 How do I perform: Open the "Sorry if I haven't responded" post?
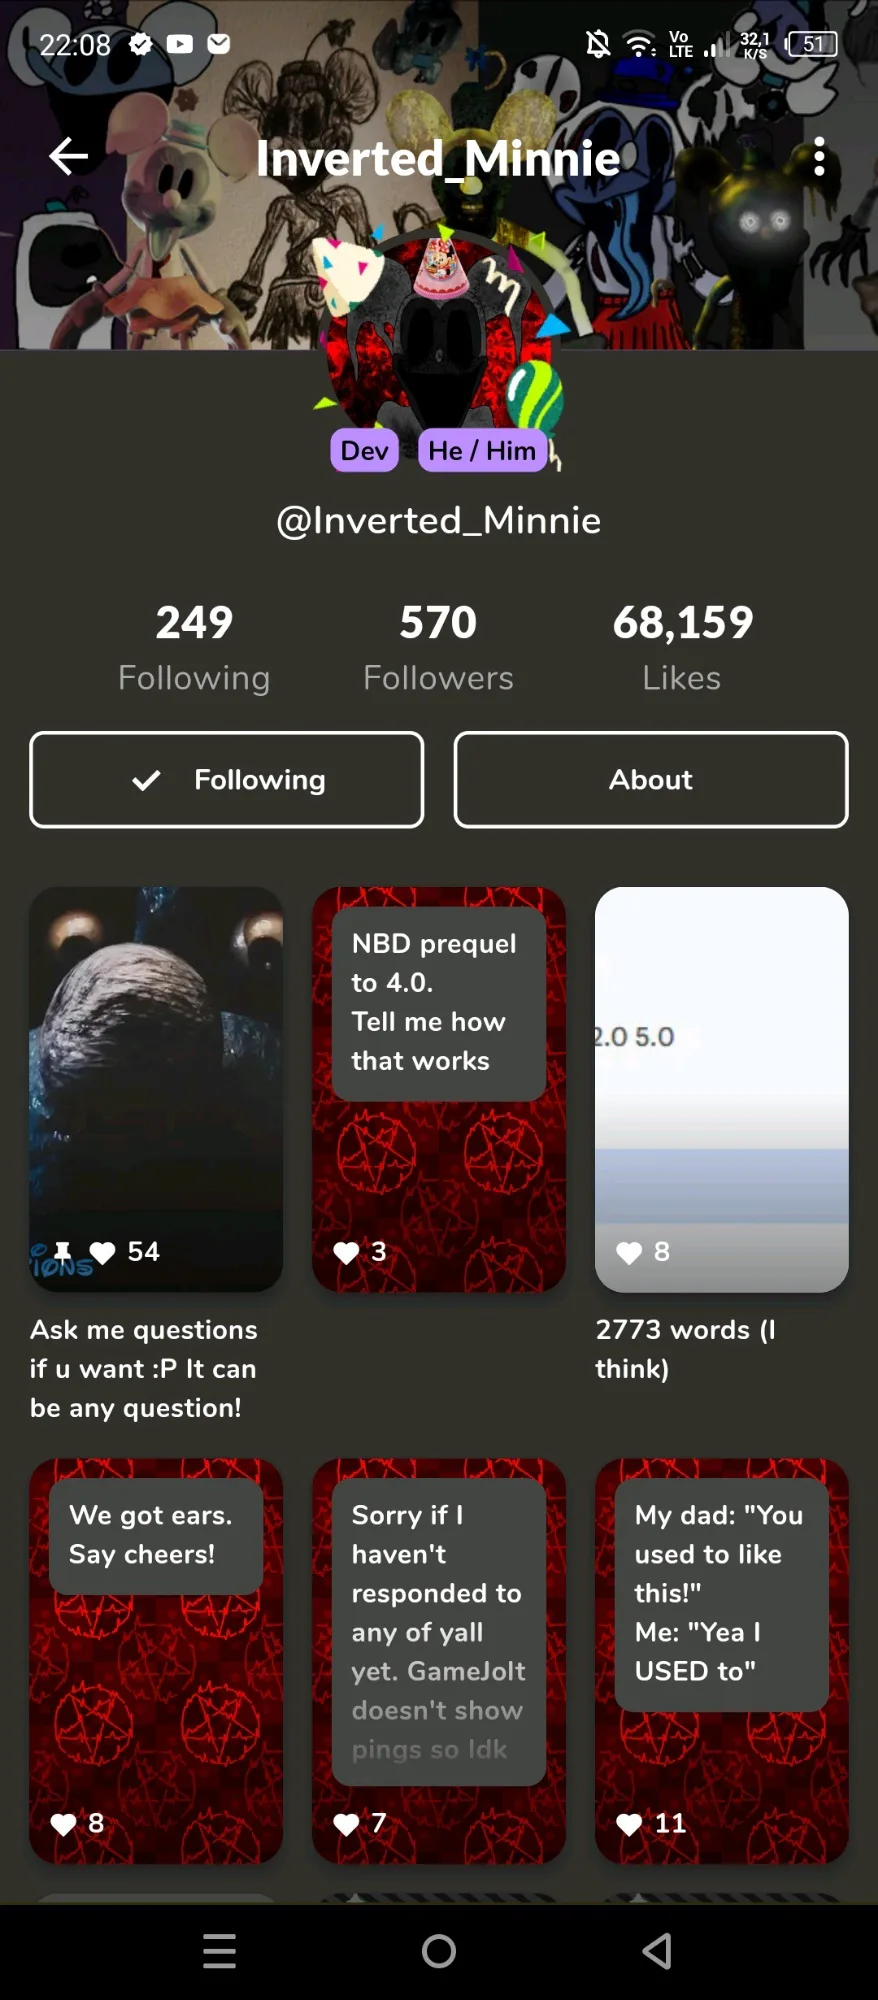[439, 1661]
